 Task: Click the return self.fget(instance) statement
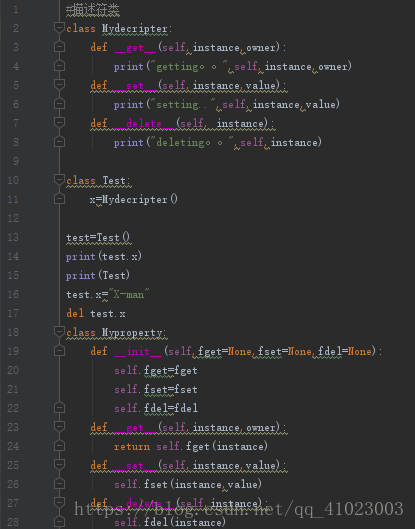click(x=191, y=446)
